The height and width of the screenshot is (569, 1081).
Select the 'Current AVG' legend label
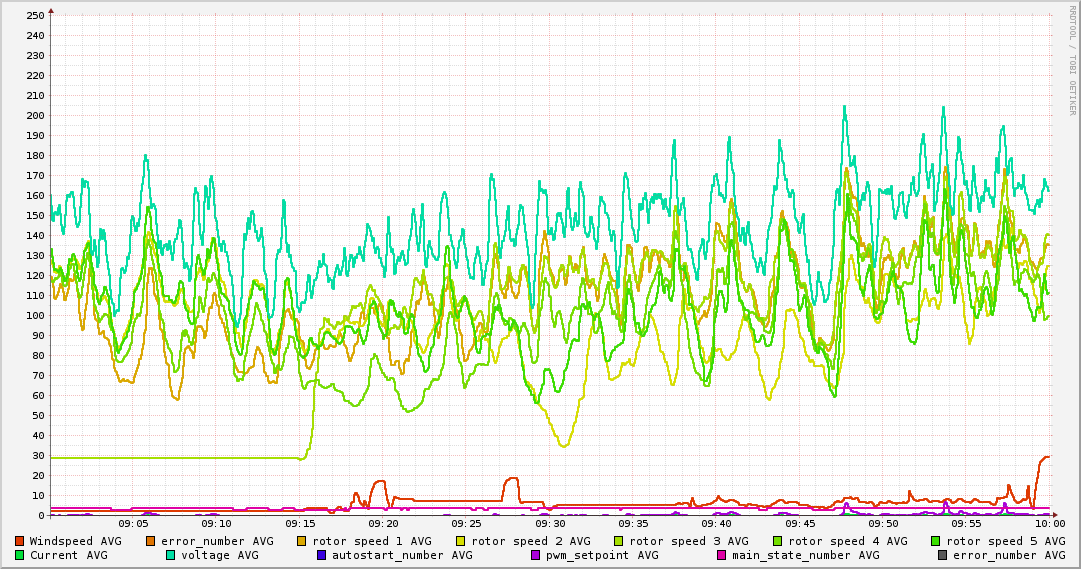click(x=68, y=555)
